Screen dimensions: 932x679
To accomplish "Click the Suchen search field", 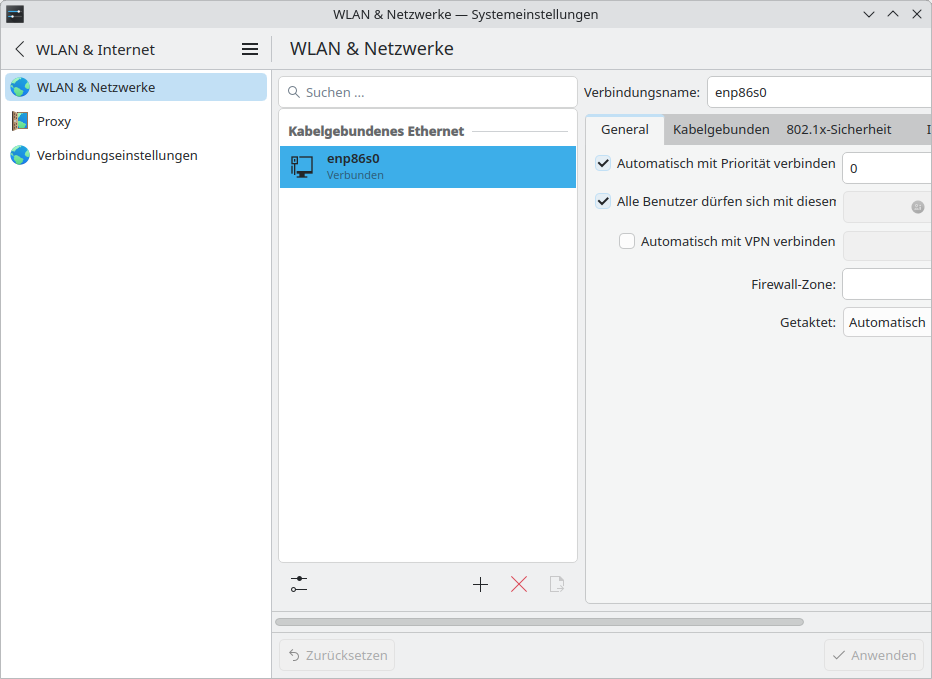I will (x=428, y=92).
